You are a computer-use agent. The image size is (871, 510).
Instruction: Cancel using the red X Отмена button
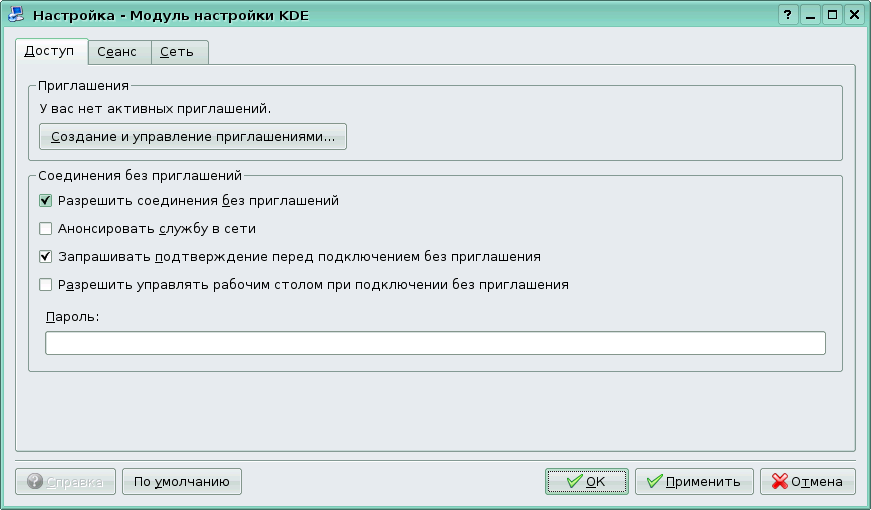(x=807, y=482)
